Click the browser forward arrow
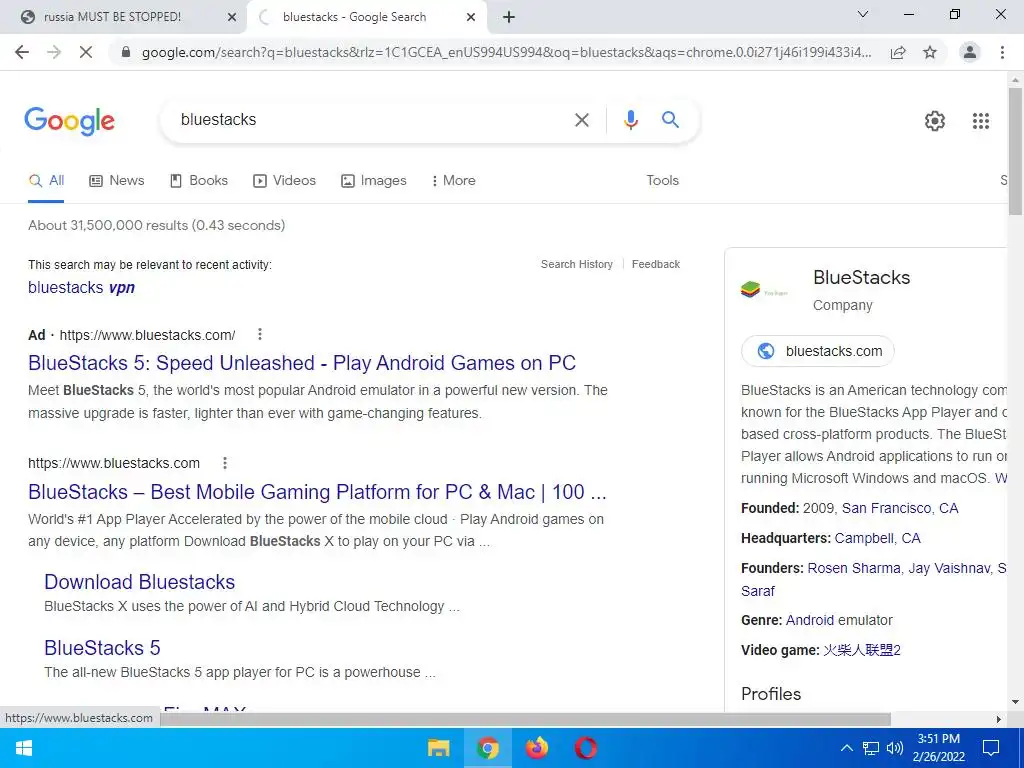Screen dimensions: 1024x768 54,52
